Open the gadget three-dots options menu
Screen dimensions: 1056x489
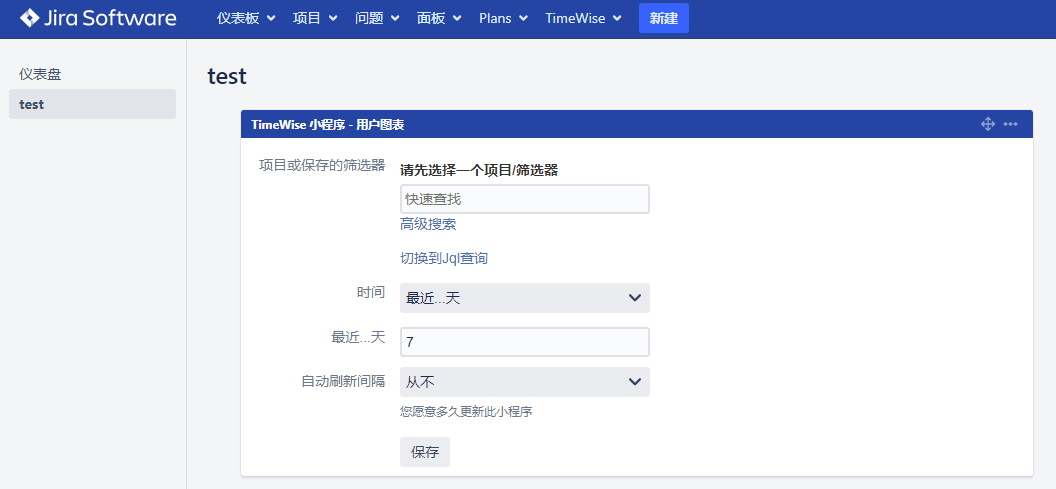click(1011, 124)
